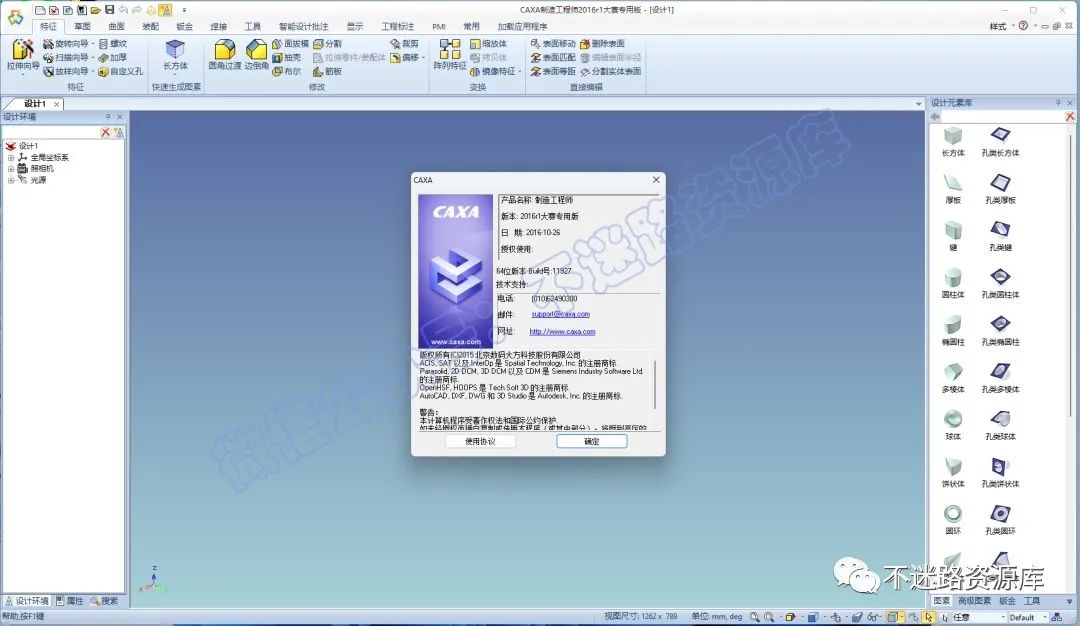
Task: Click the 抽壳 shell tool
Action: coord(287,57)
